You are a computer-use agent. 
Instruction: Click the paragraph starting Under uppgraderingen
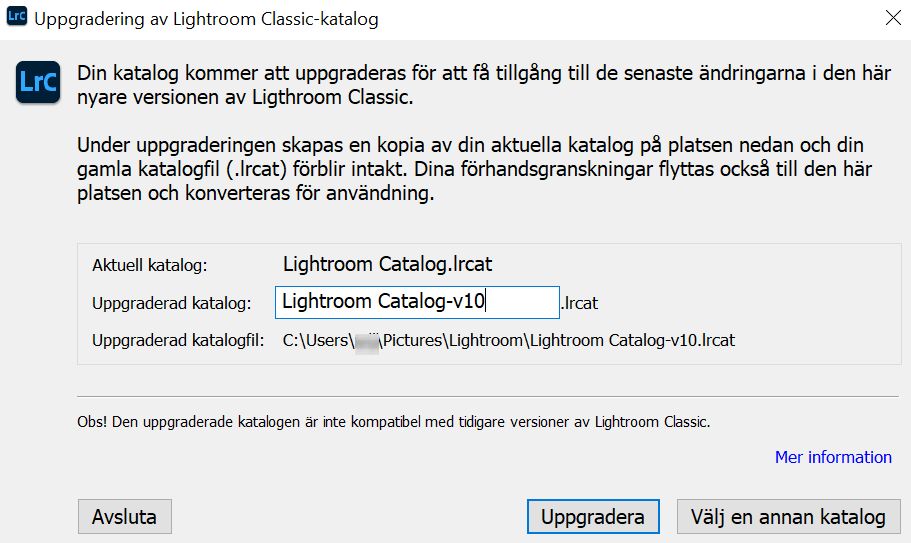pyautogui.click(x=470, y=170)
